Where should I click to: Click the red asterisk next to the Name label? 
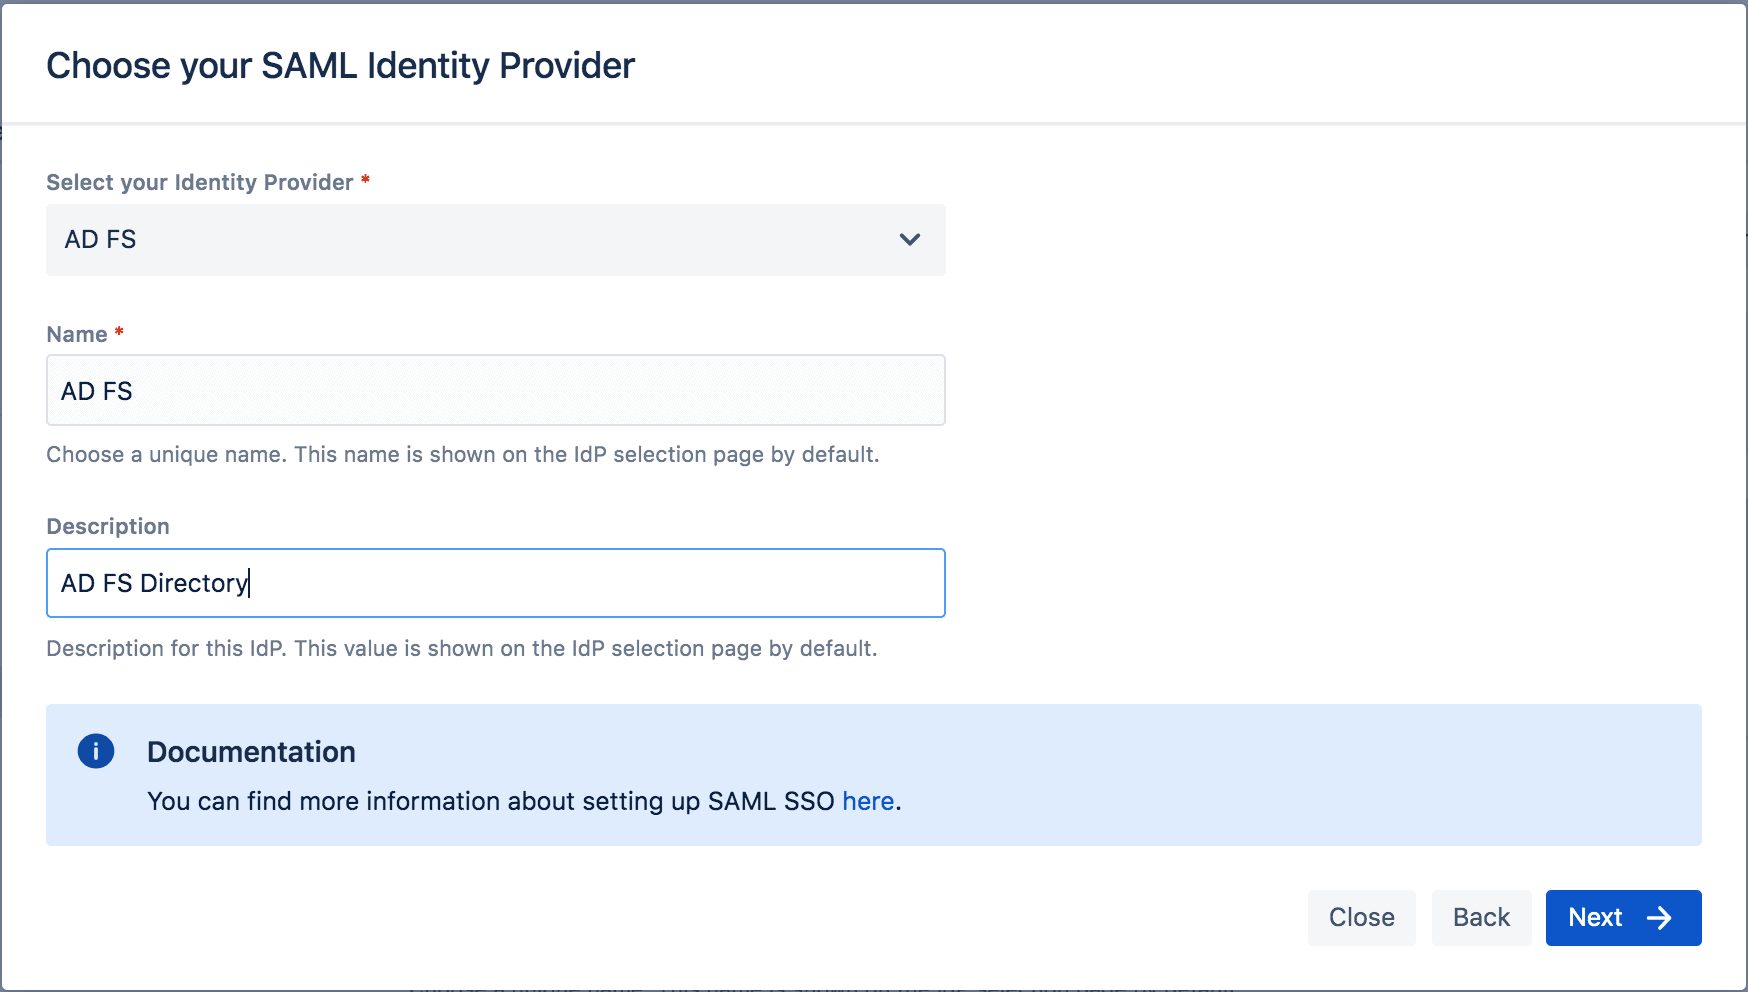119,333
